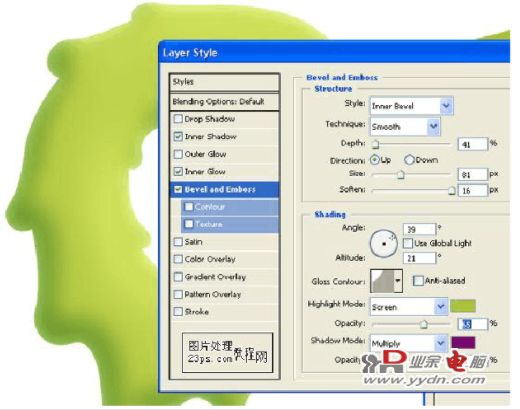The width and height of the screenshot is (520, 410).
Task: Open the Technique dropdown showing Smooth
Action: click(x=405, y=126)
